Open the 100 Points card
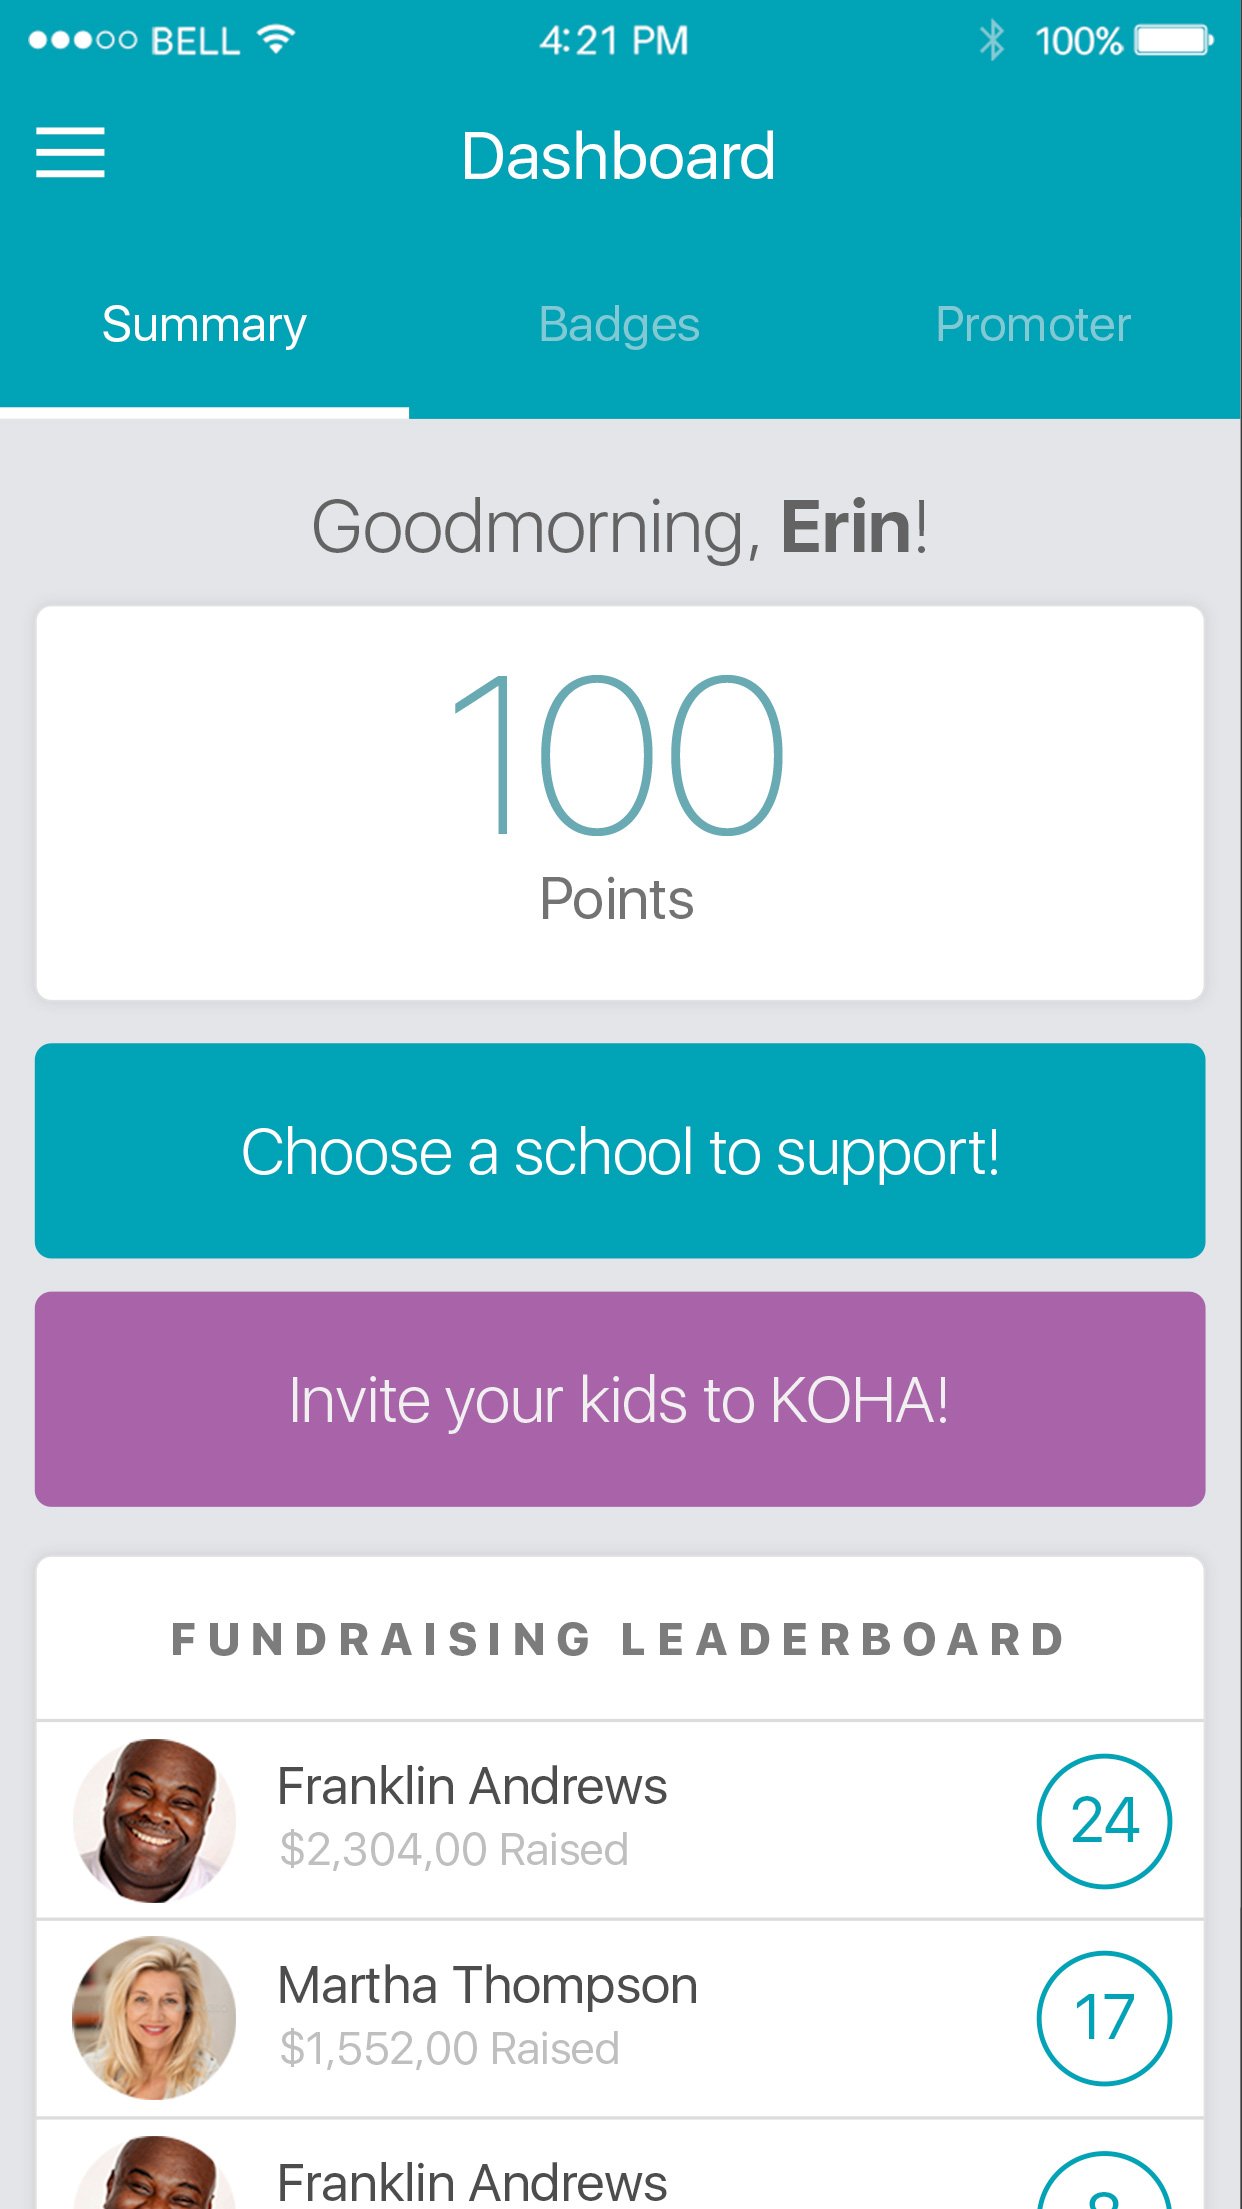Screen dimensions: 1242x2209 (x=620, y=802)
